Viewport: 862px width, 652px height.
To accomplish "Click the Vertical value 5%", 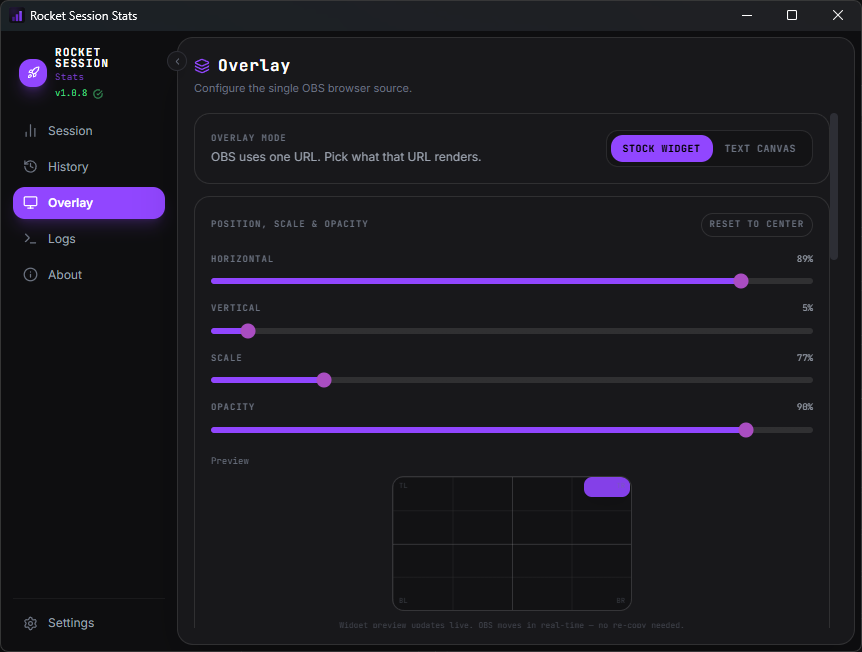I will click(x=807, y=308).
